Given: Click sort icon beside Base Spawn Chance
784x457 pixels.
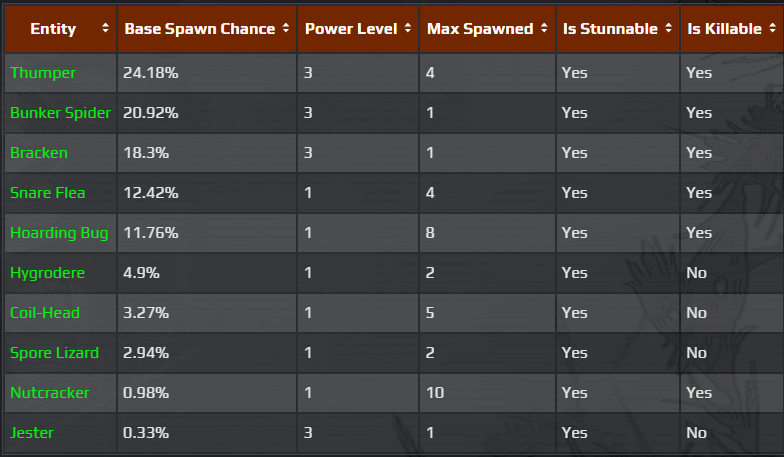Looking at the screenshot, I should 286,29.
